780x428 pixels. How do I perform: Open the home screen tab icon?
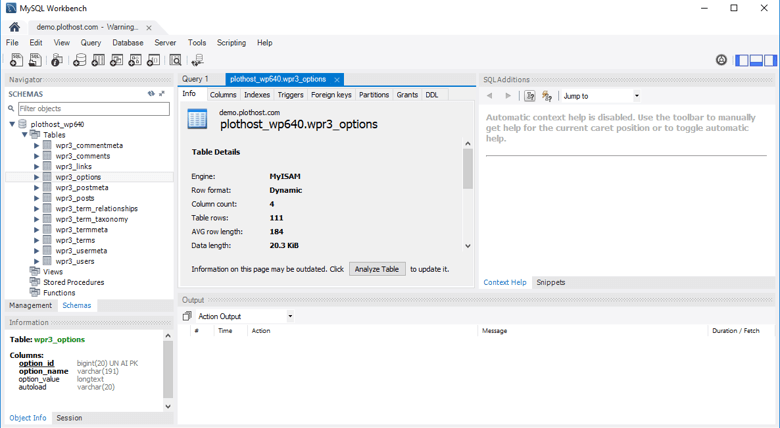click(x=14, y=27)
